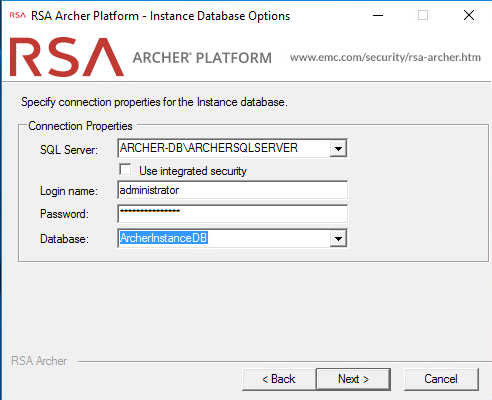Click the 'Use integrated security' label text
The image size is (492, 400).
(193, 171)
